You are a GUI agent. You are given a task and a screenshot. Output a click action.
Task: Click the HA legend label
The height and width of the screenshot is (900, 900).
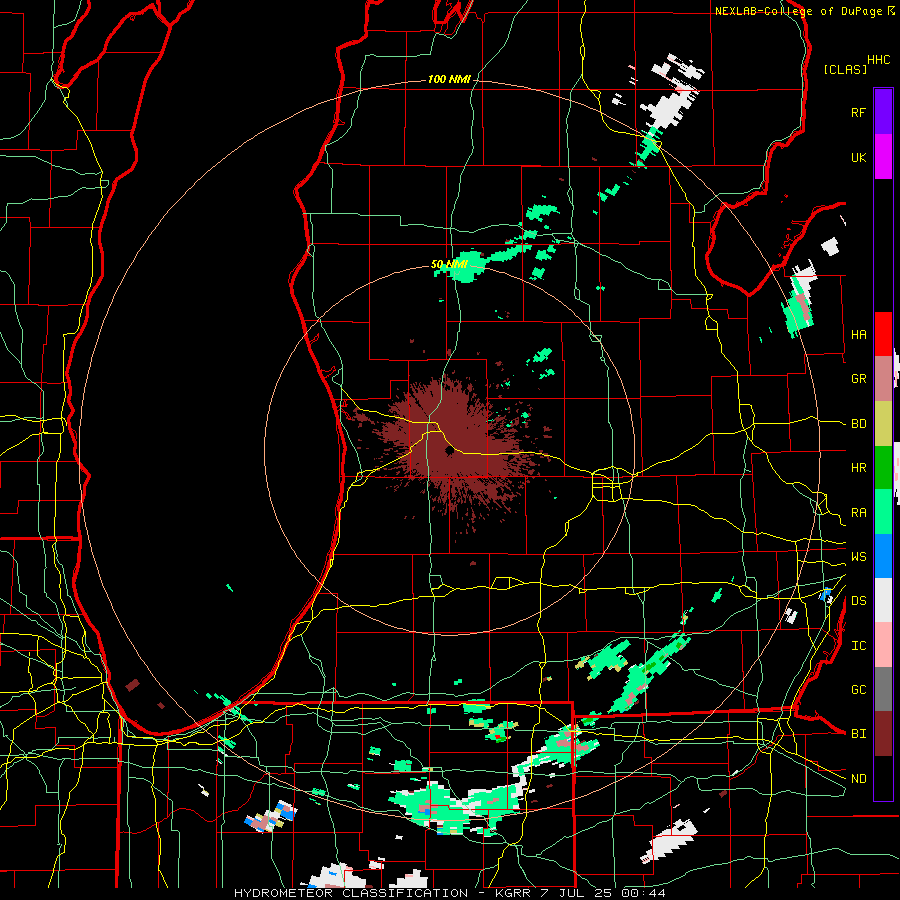[859, 335]
